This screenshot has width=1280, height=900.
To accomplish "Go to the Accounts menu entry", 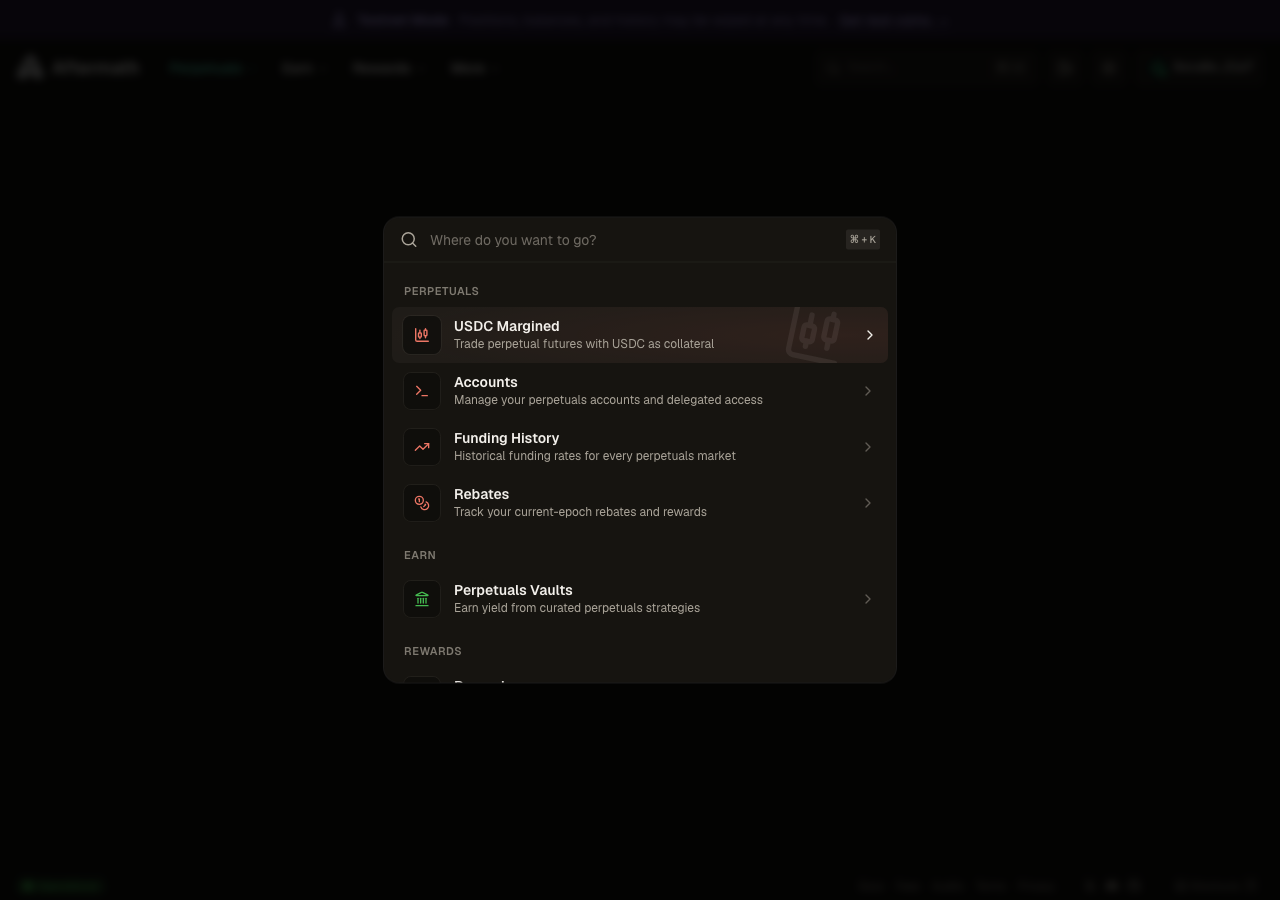I will 640,391.
